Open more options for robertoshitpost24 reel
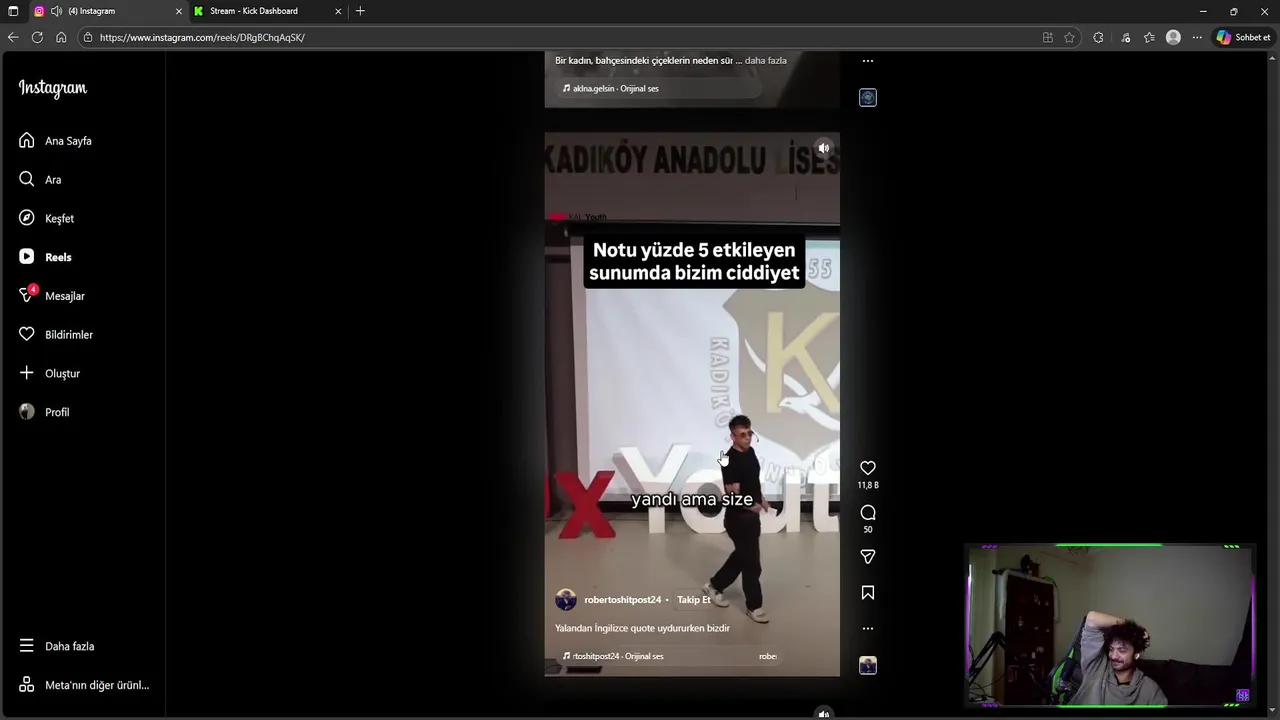The height and width of the screenshot is (720, 1280). click(x=868, y=629)
